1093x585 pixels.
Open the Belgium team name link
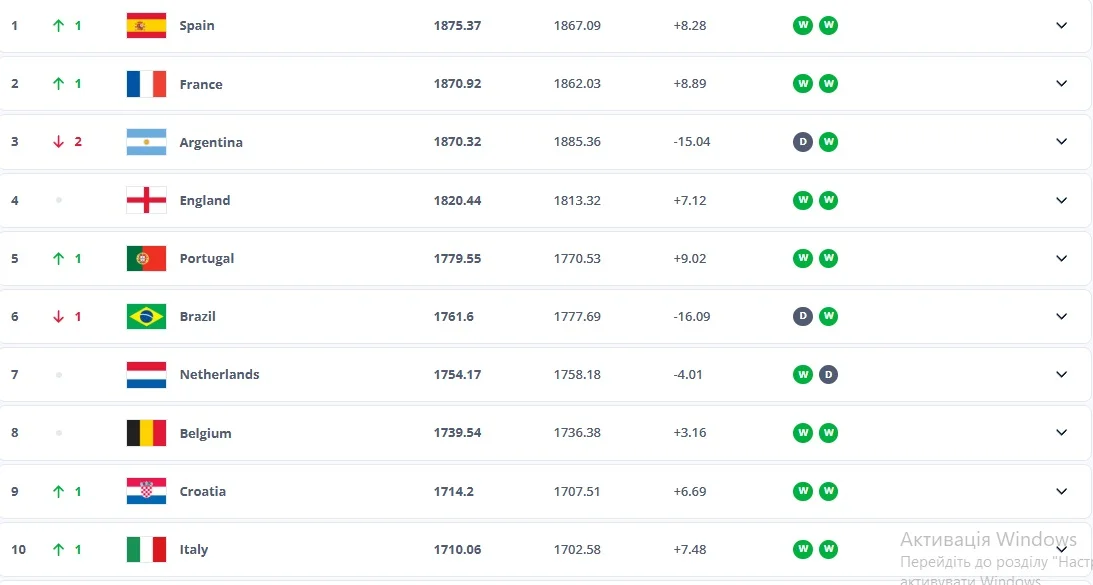click(205, 433)
